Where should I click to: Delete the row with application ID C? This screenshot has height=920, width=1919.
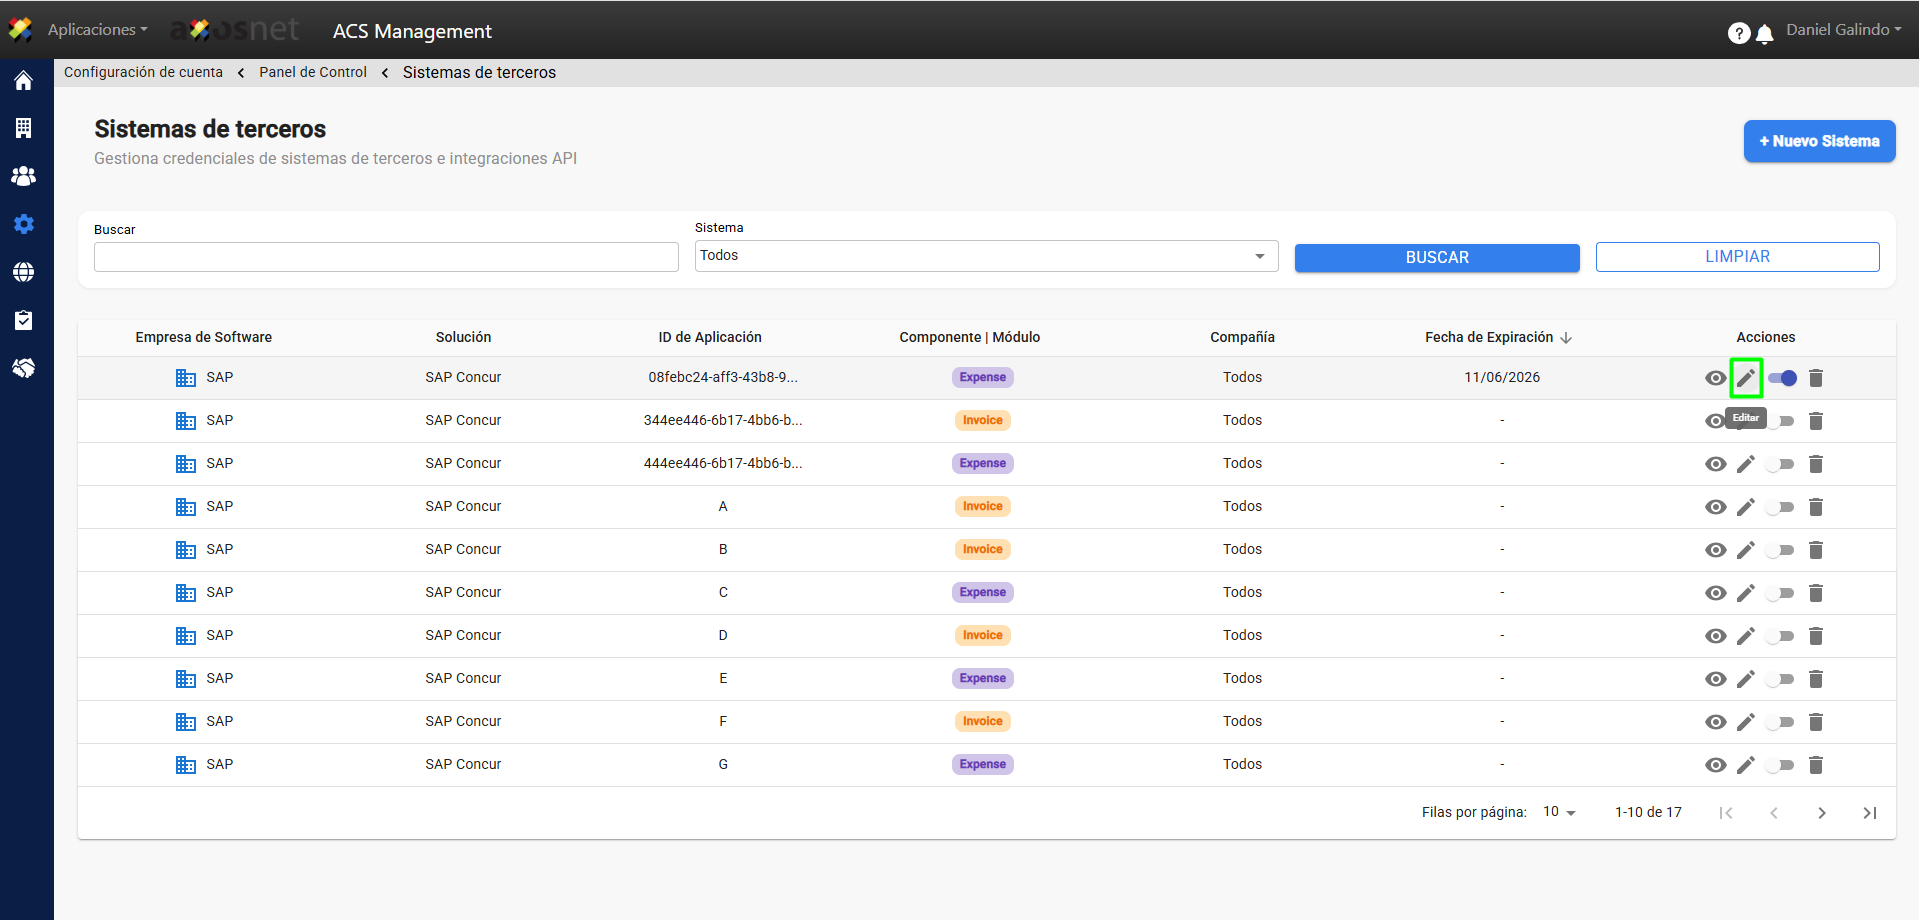pyautogui.click(x=1816, y=593)
